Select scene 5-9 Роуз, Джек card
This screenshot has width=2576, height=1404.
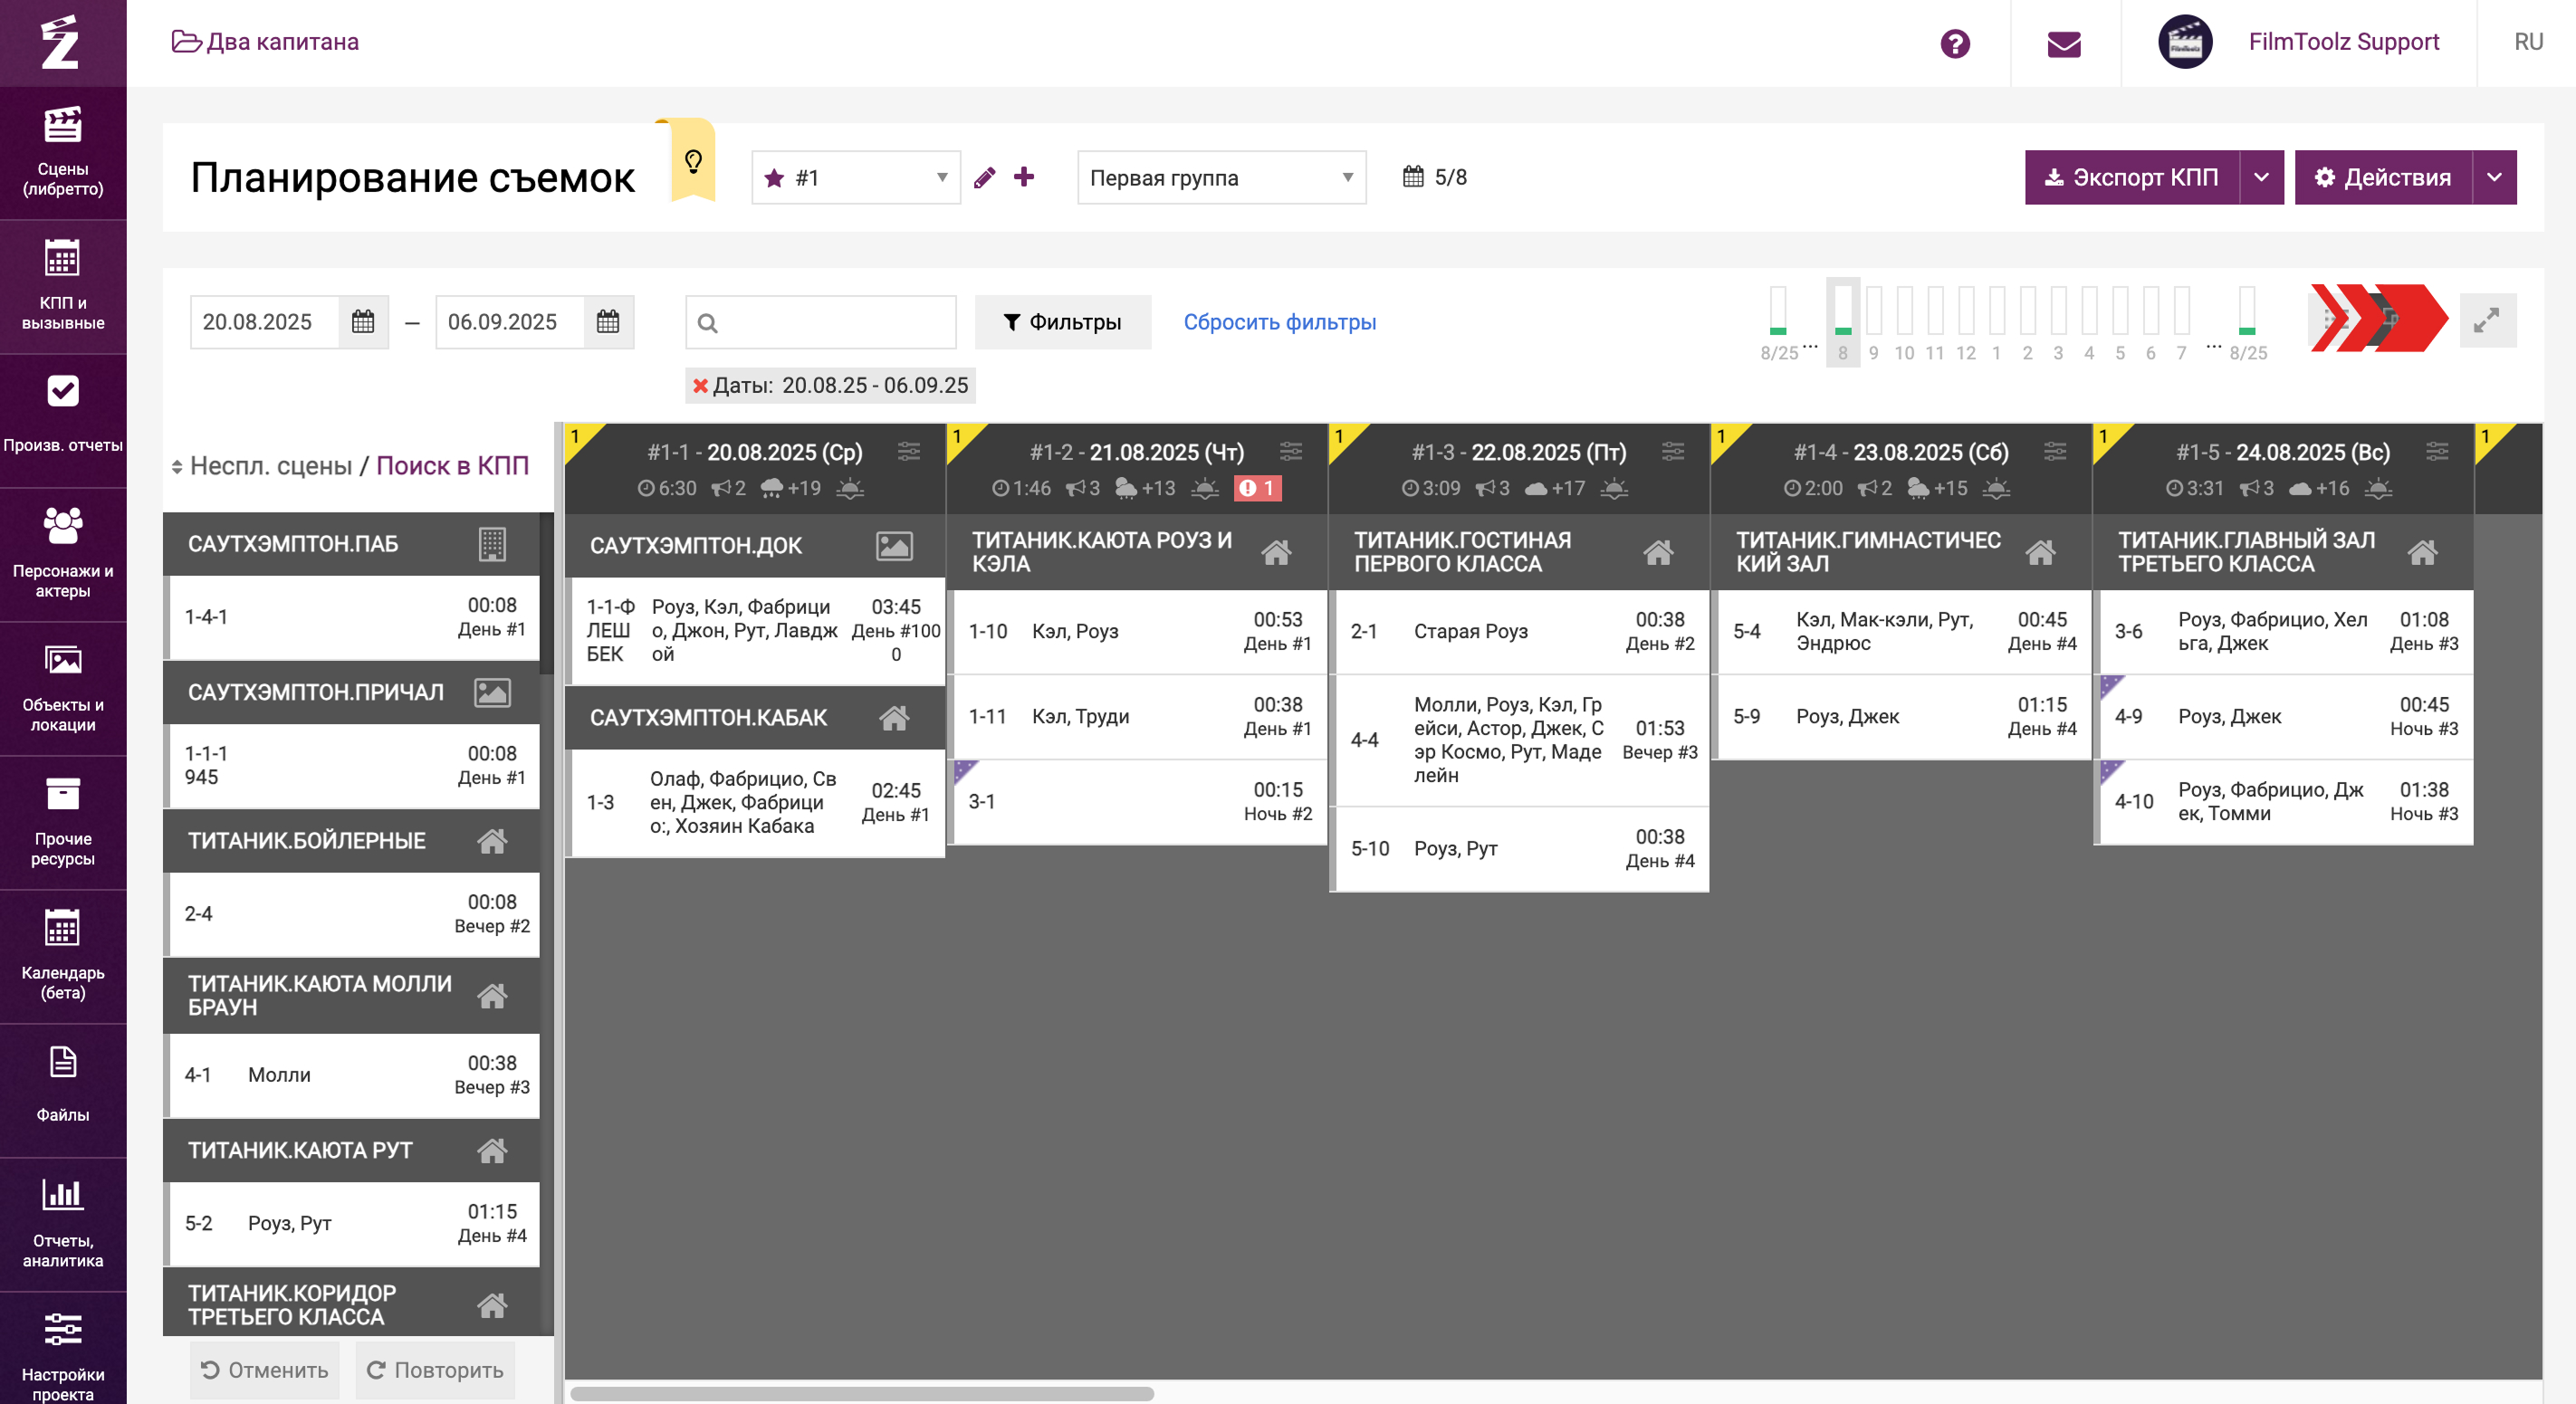(1901, 716)
